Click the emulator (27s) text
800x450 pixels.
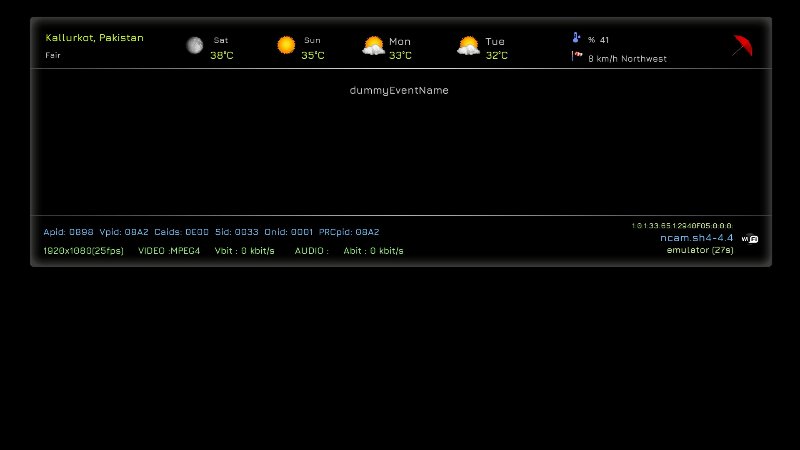coord(700,250)
